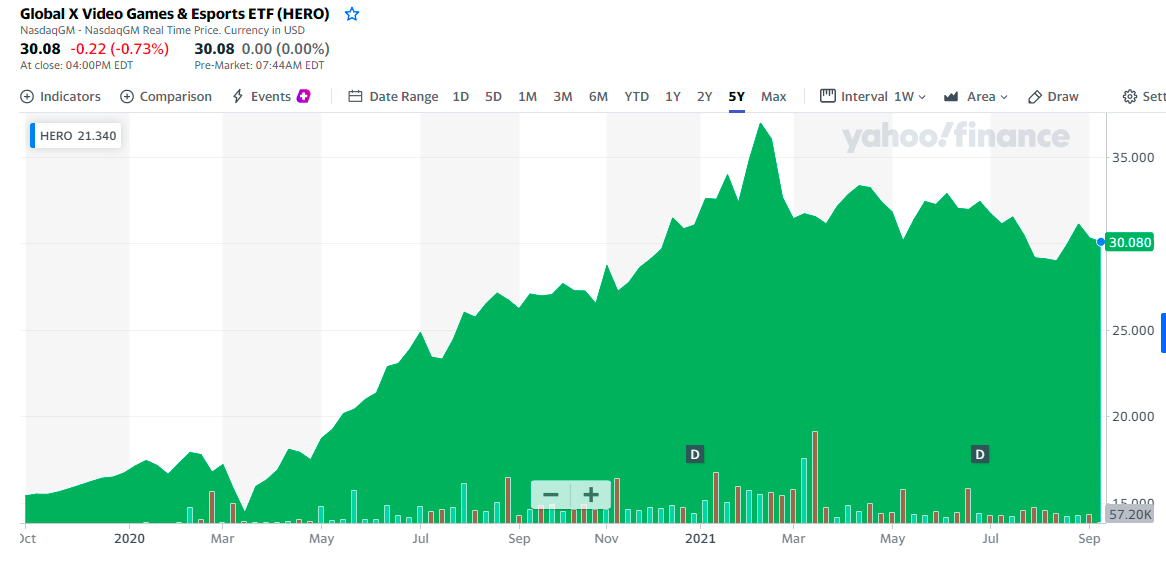Select the 3M range
1166x572 pixels.
563,97
